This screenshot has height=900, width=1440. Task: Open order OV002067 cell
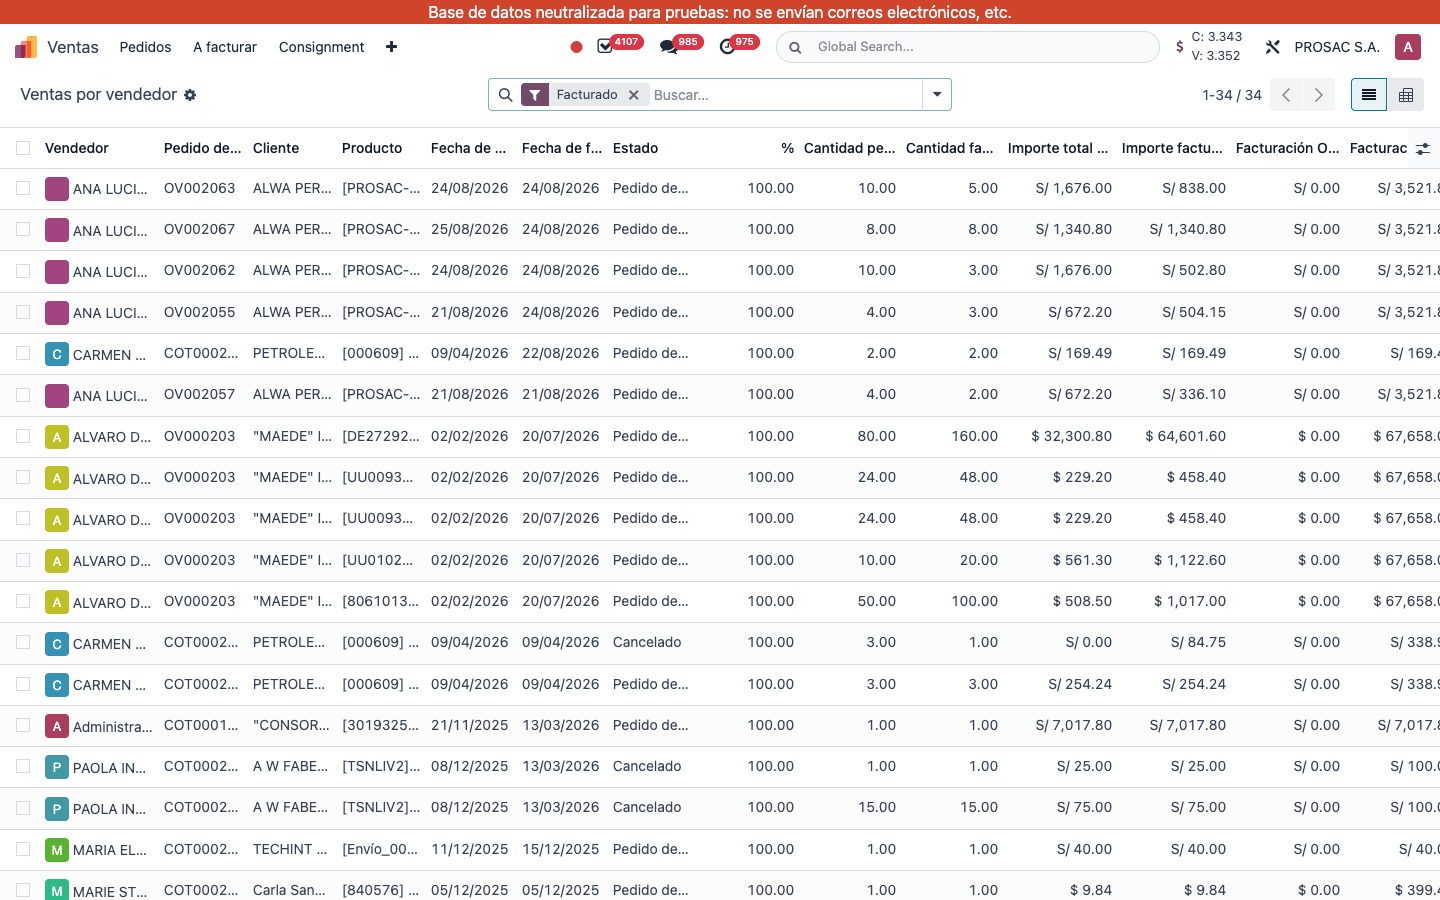[x=200, y=229]
